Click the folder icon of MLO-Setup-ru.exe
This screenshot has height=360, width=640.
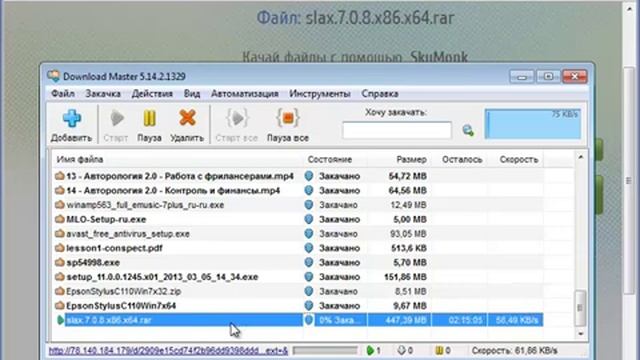coord(60,219)
